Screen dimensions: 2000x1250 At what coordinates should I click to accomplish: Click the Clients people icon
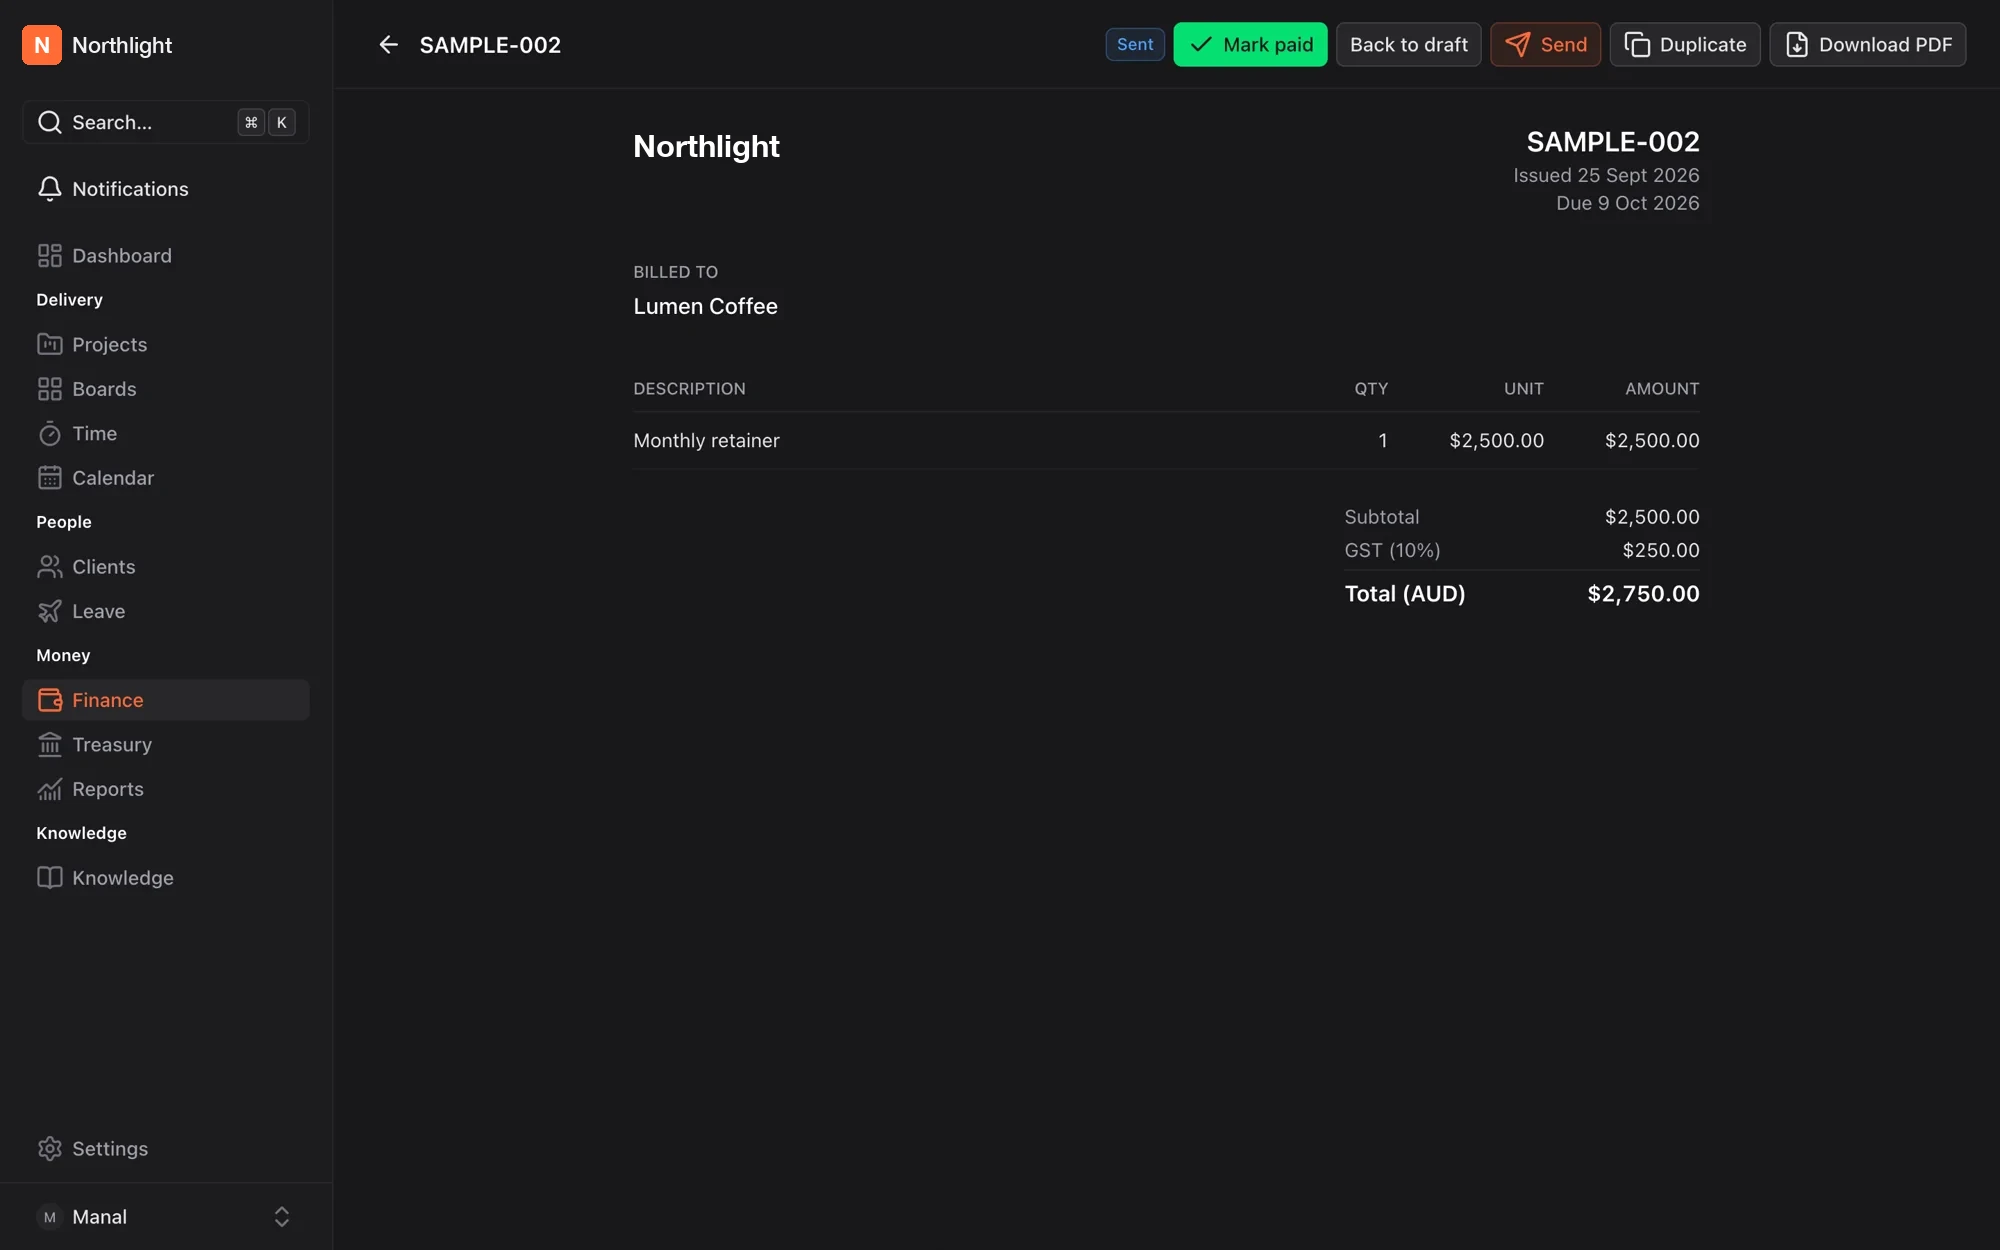50,567
